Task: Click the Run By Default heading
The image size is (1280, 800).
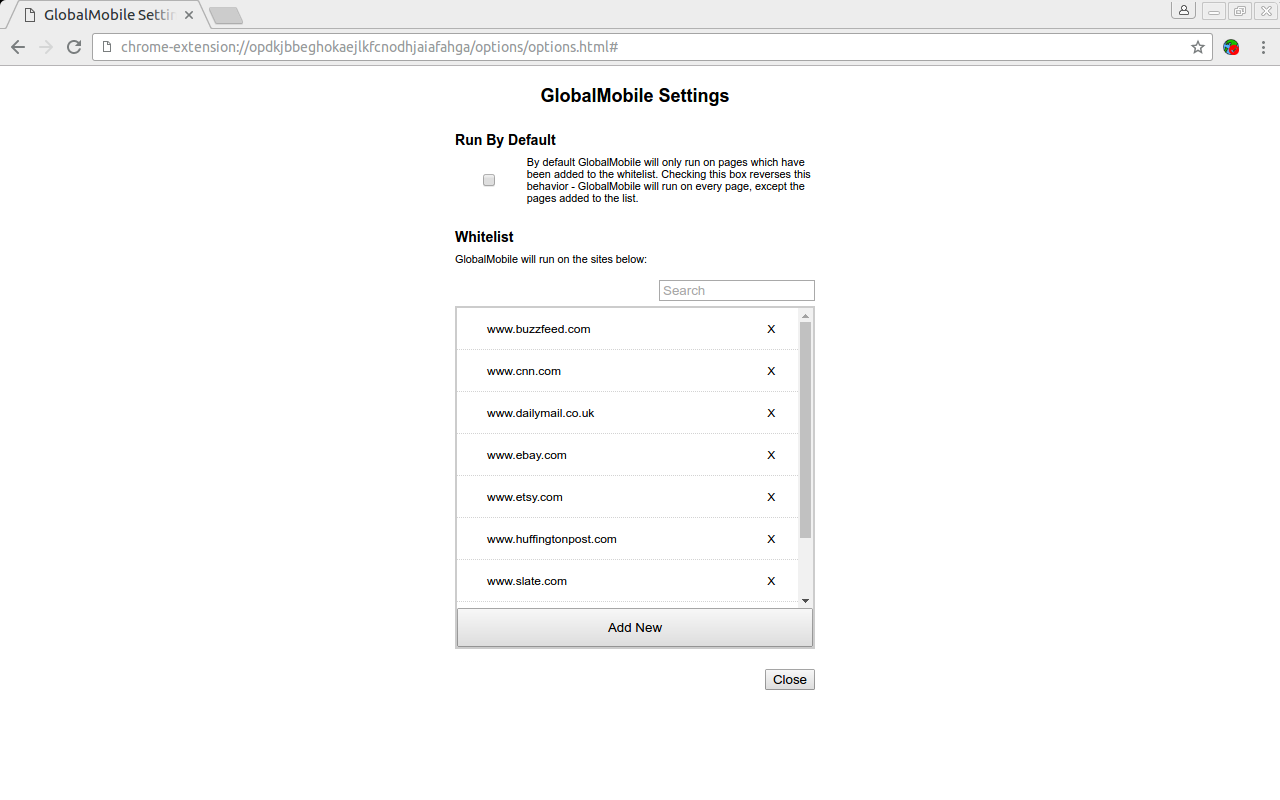Action: 505,140
